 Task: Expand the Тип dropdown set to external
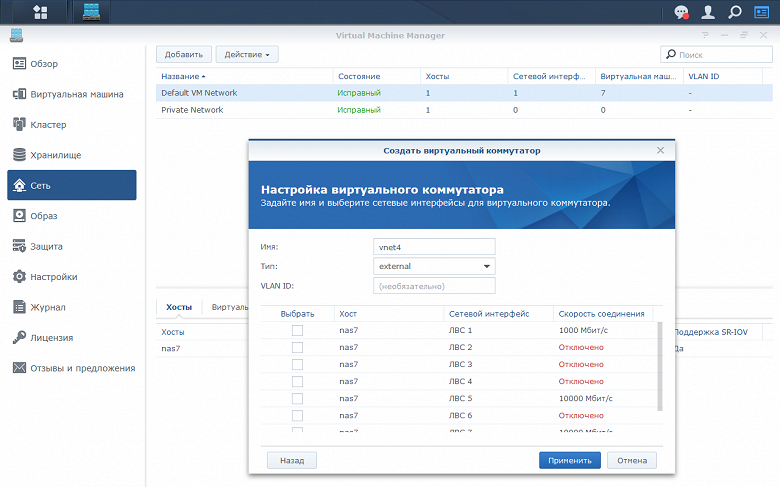click(434, 266)
